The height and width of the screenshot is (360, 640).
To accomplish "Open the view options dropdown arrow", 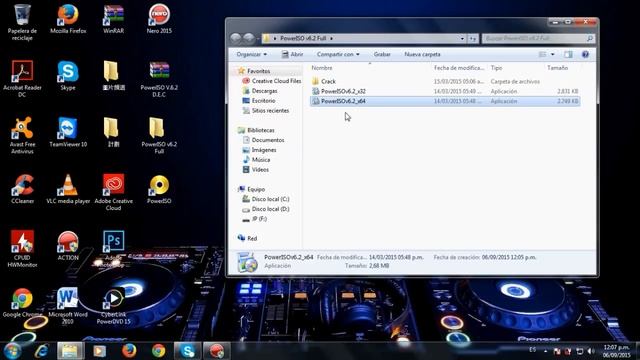I will click(x=553, y=54).
